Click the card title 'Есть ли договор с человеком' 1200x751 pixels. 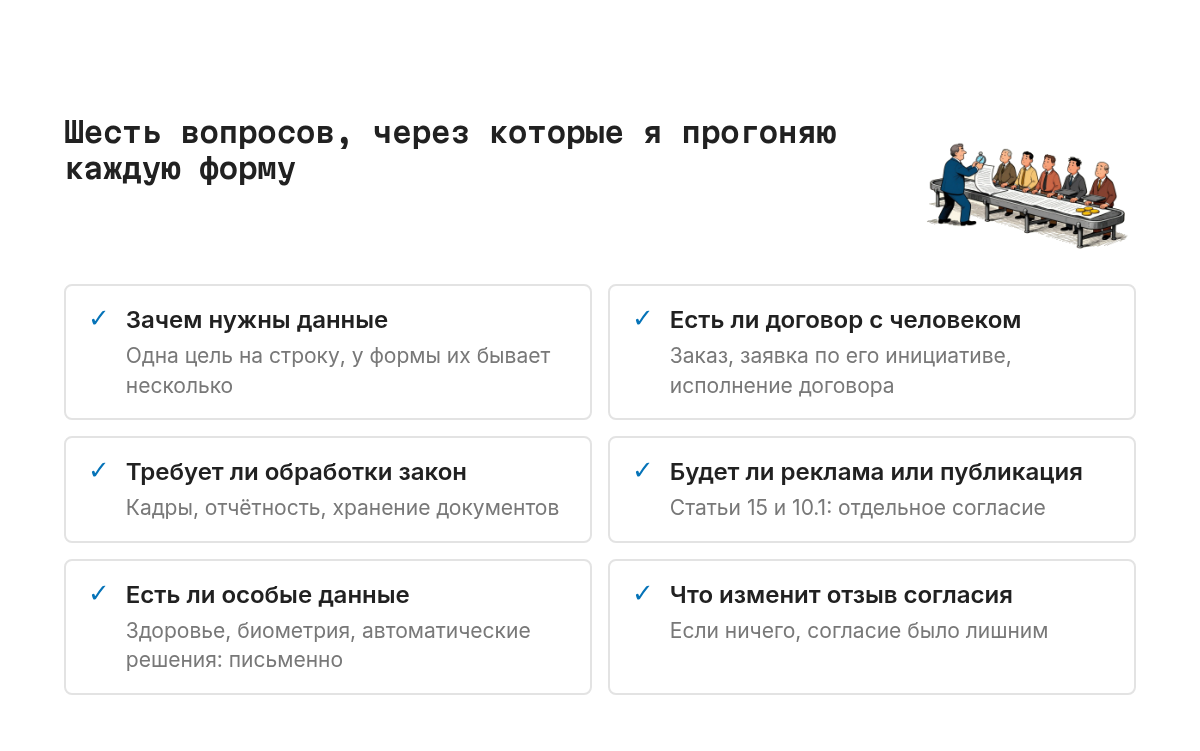point(845,320)
